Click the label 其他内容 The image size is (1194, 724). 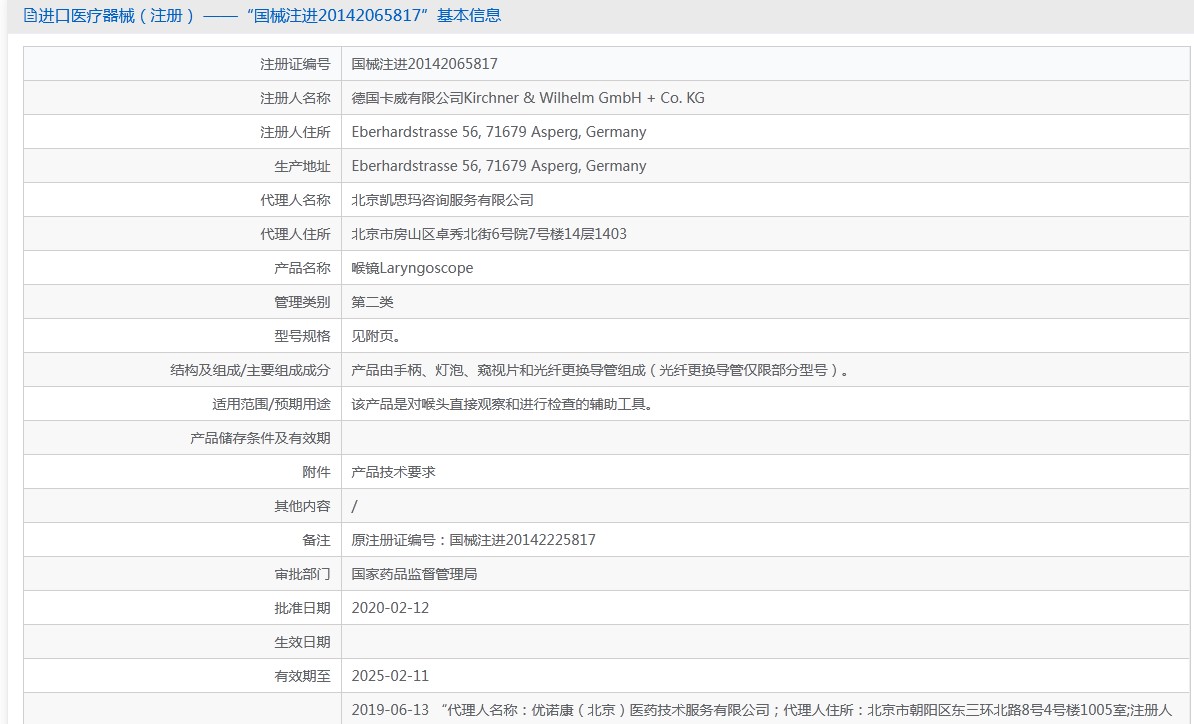point(302,506)
